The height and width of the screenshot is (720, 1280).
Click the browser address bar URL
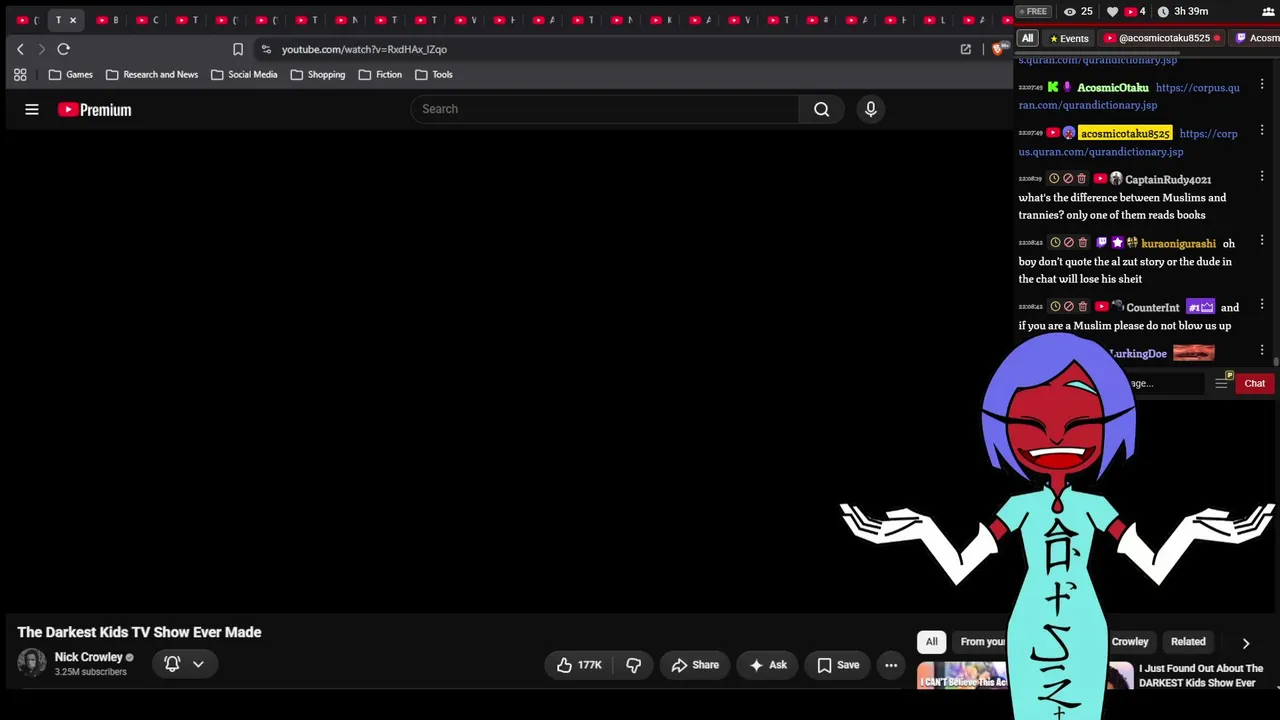(364, 49)
